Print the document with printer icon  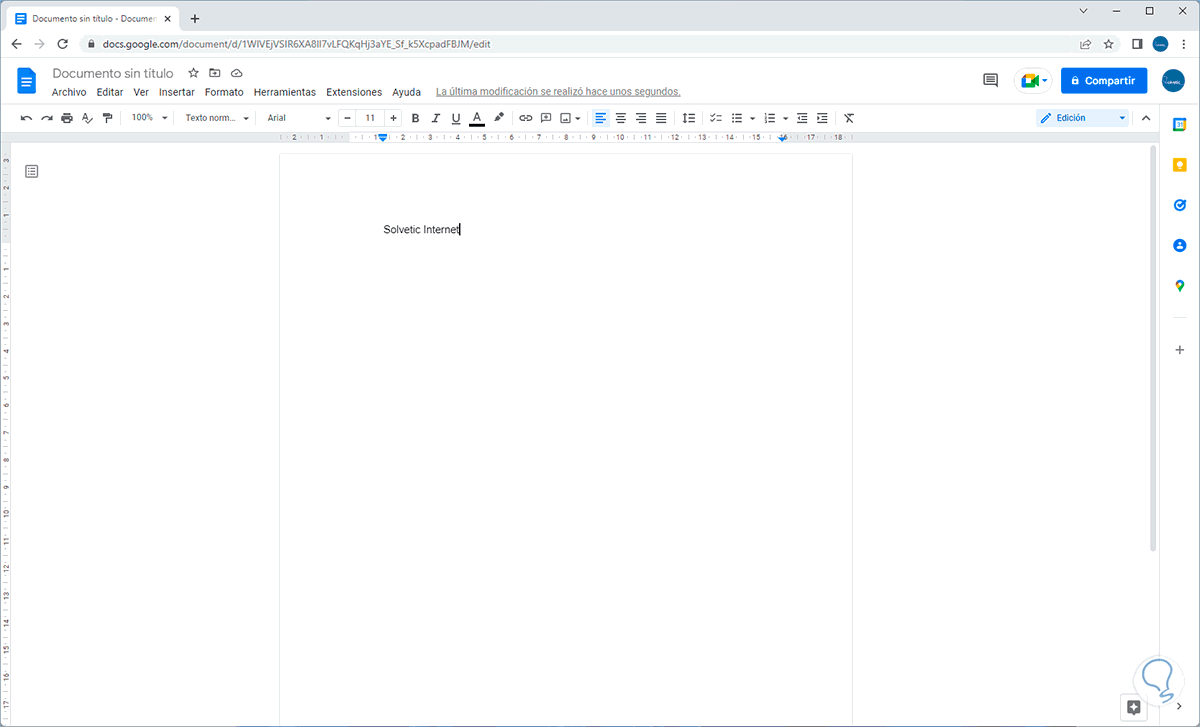pos(67,118)
